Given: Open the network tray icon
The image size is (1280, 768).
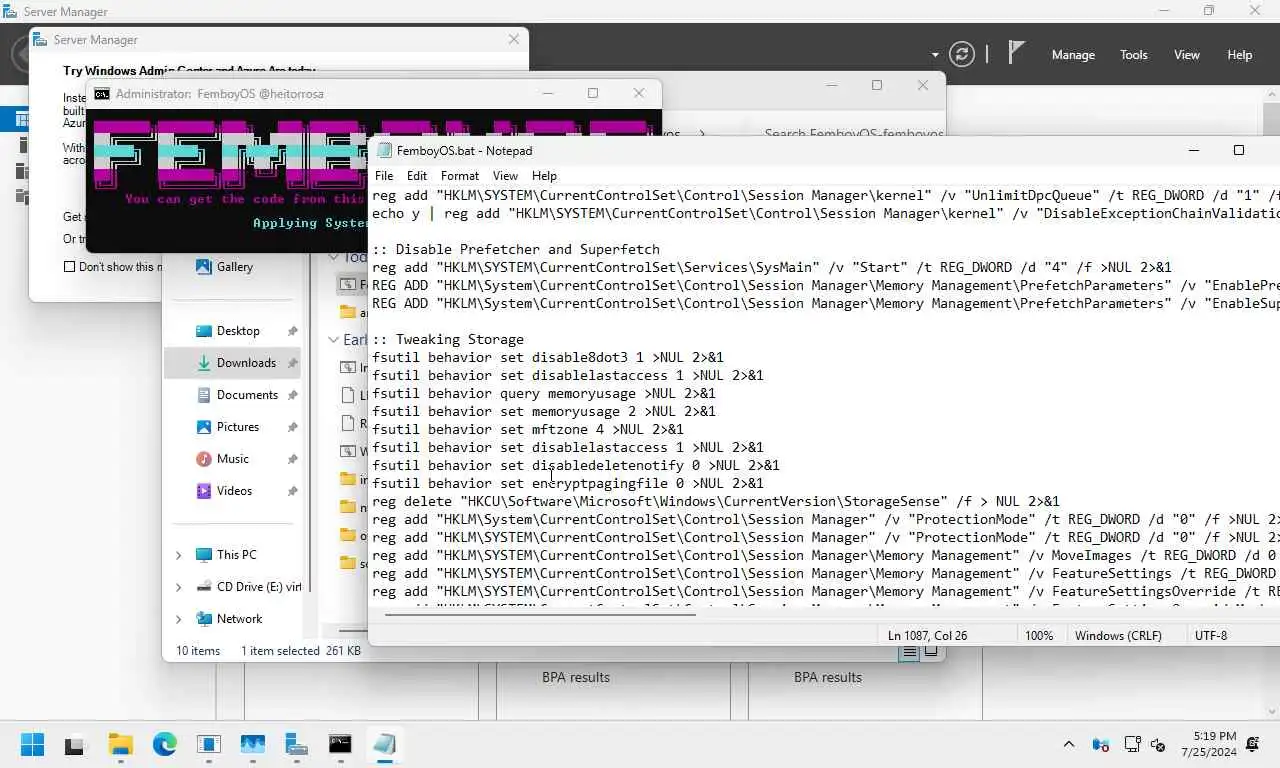Looking at the screenshot, I should coord(1132,745).
